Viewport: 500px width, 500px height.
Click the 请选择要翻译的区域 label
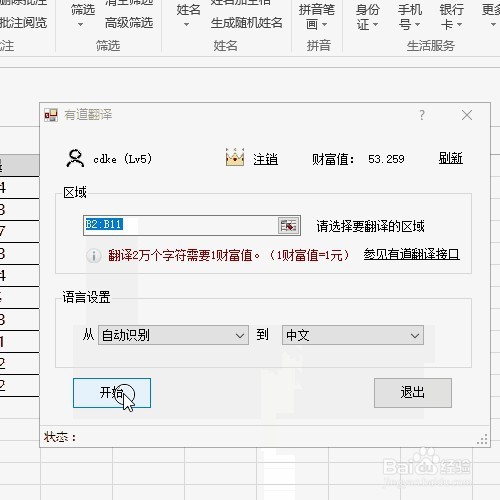370,226
